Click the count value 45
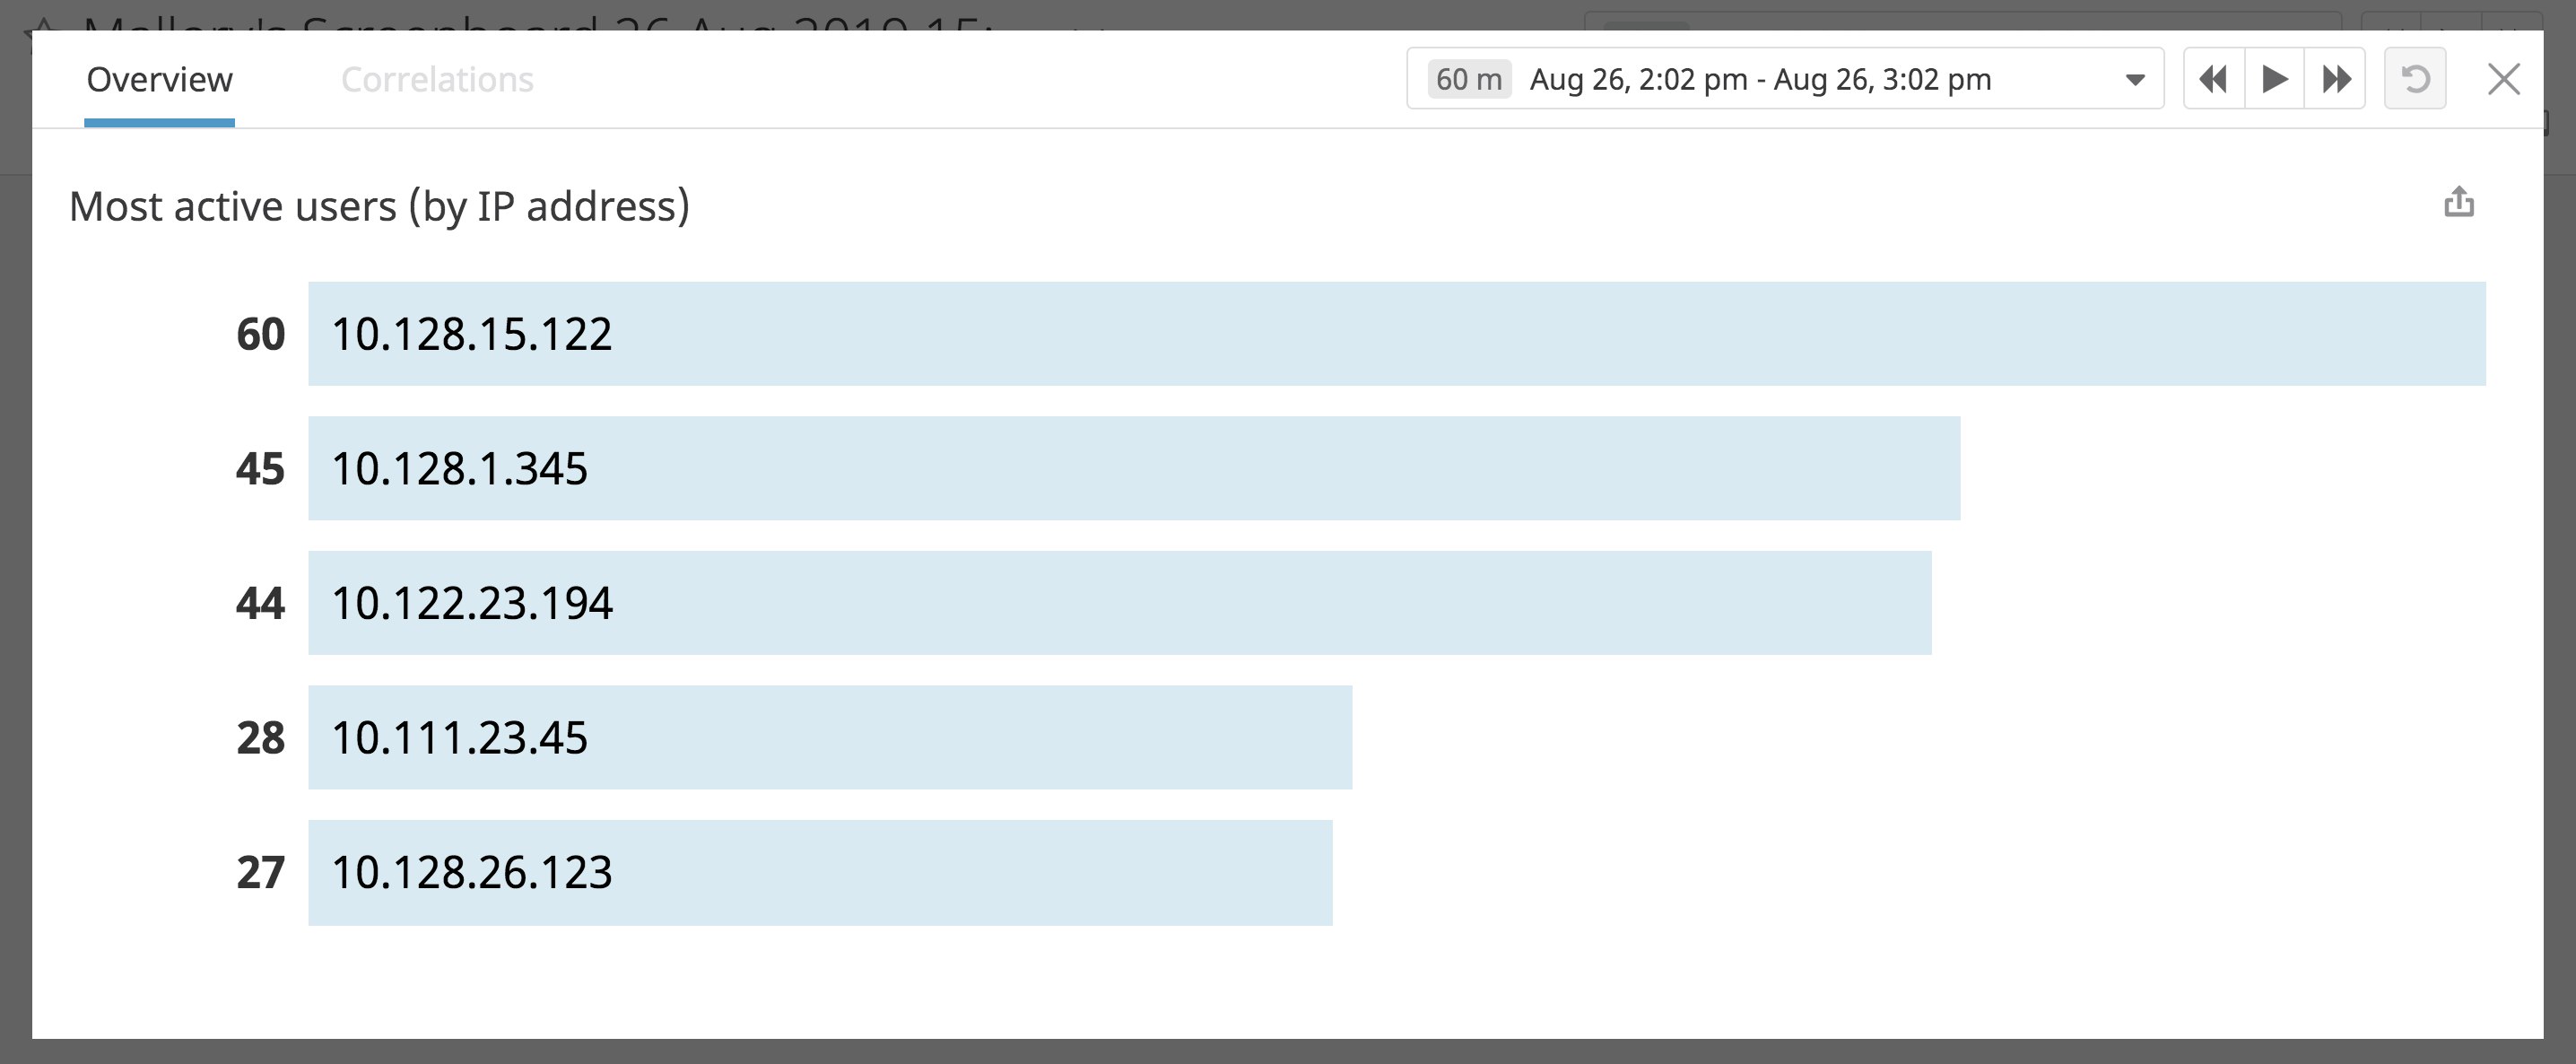This screenshot has height=1064, width=2576. click(260, 468)
